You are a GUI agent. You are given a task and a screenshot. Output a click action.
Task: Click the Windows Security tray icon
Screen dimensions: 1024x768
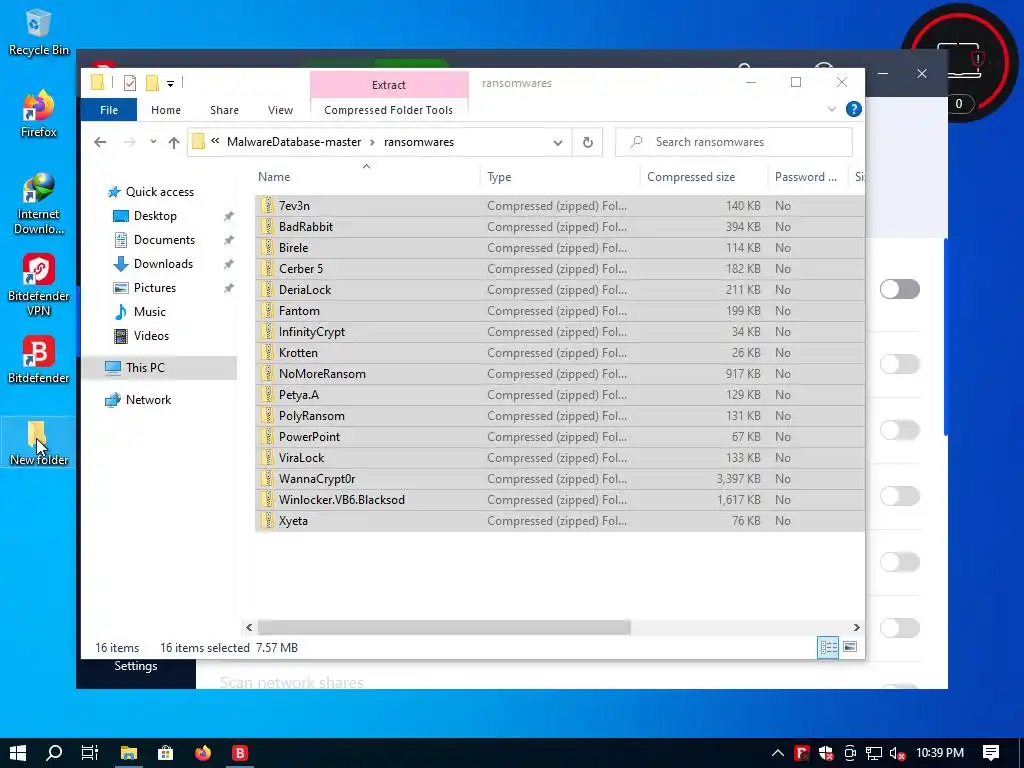825,753
